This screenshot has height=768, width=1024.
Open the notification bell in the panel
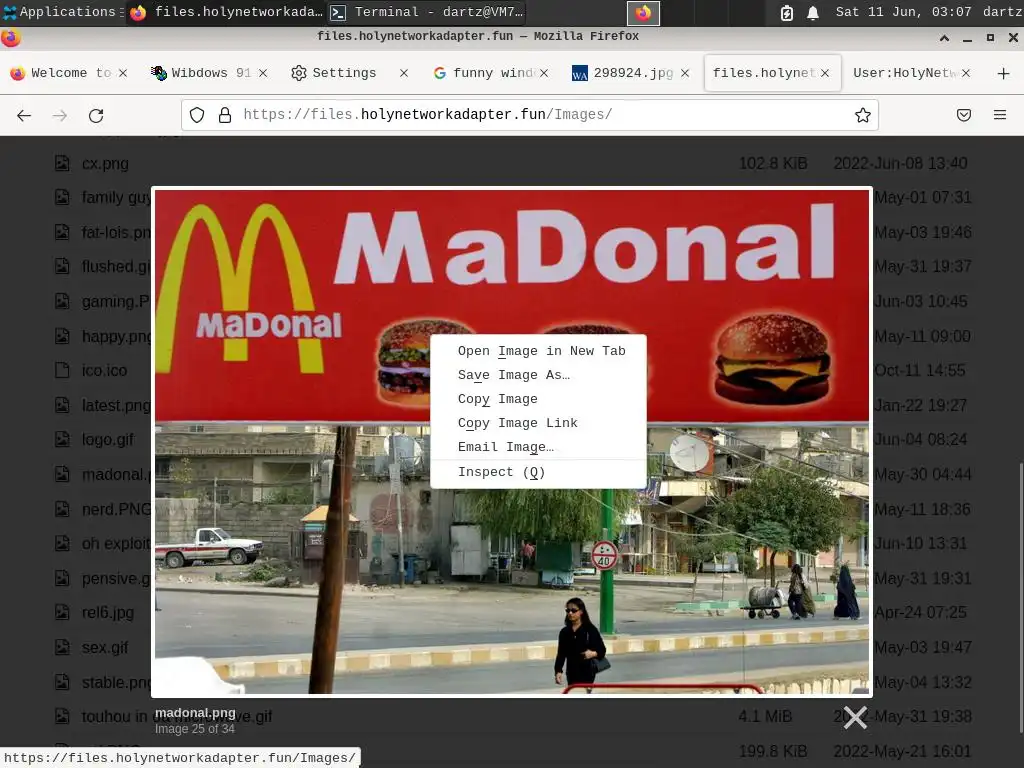click(x=812, y=12)
